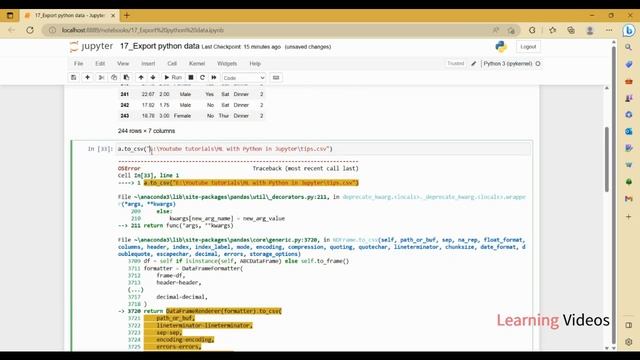Click the 244 rows × 7 columns text
640x360 pixels.
(146, 131)
